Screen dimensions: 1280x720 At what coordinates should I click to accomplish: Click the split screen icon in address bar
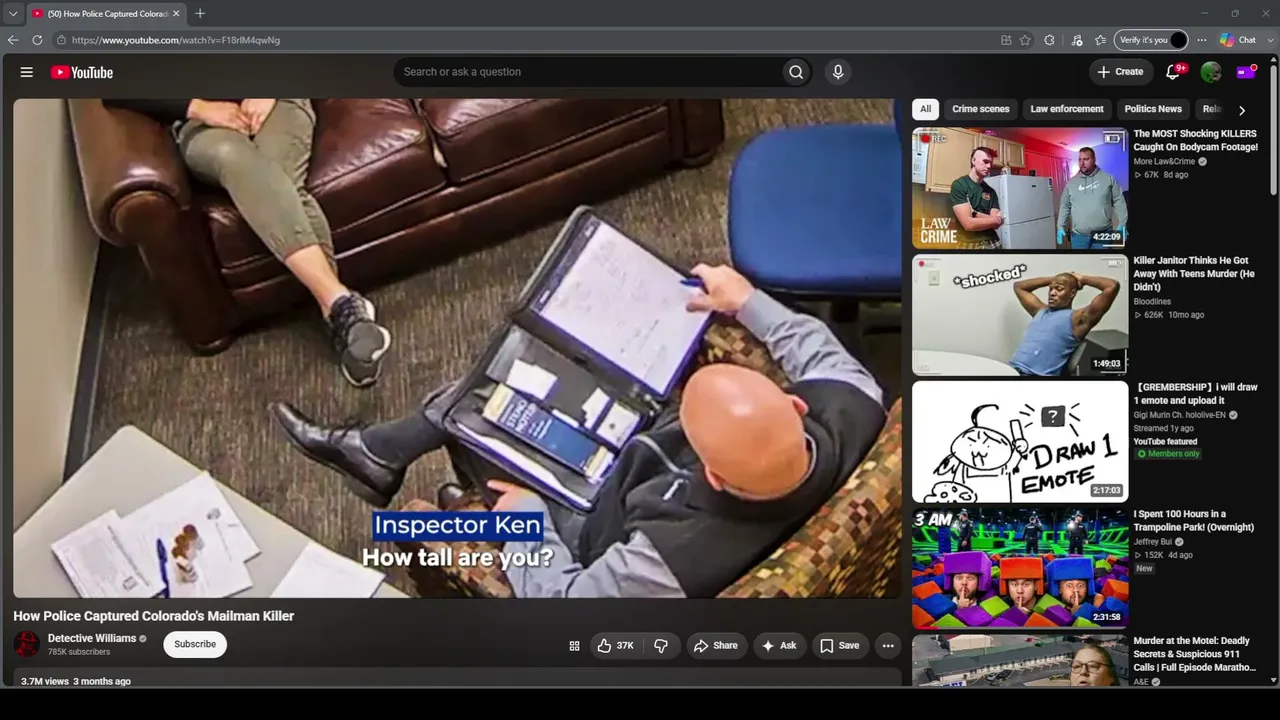pos(1006,40)
